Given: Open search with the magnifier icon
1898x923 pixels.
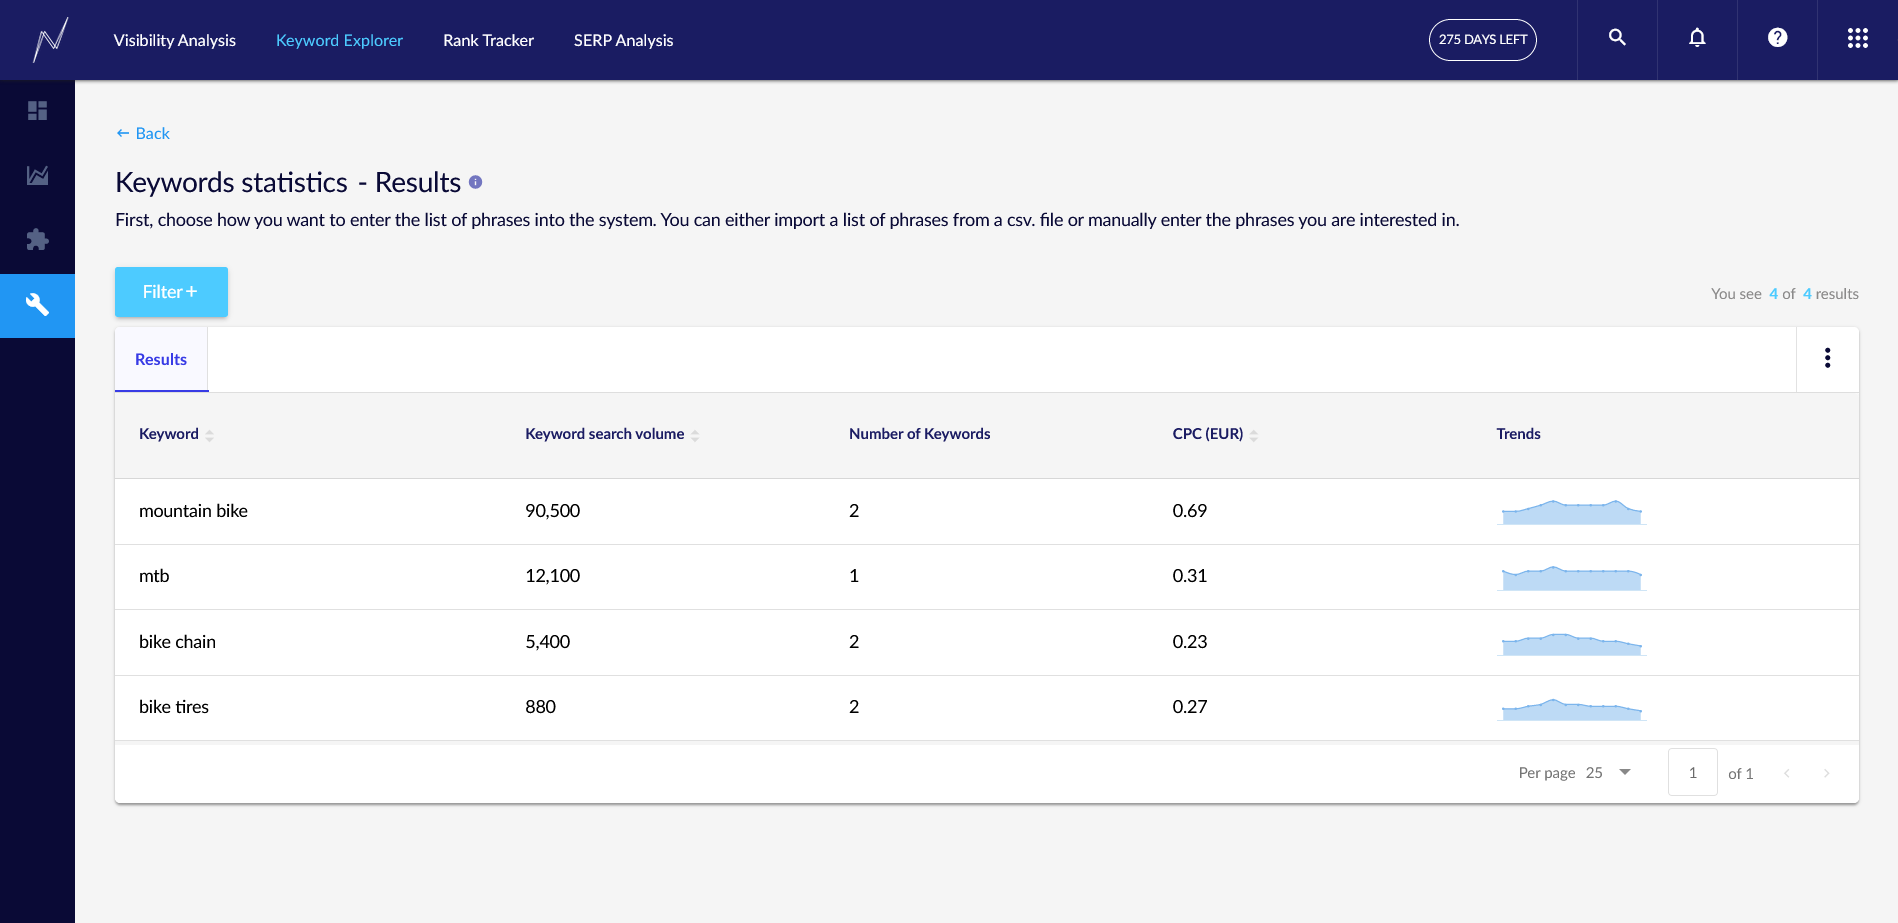Looking at the screenshot, I should pyautogui.click(x=1617, y=38).
